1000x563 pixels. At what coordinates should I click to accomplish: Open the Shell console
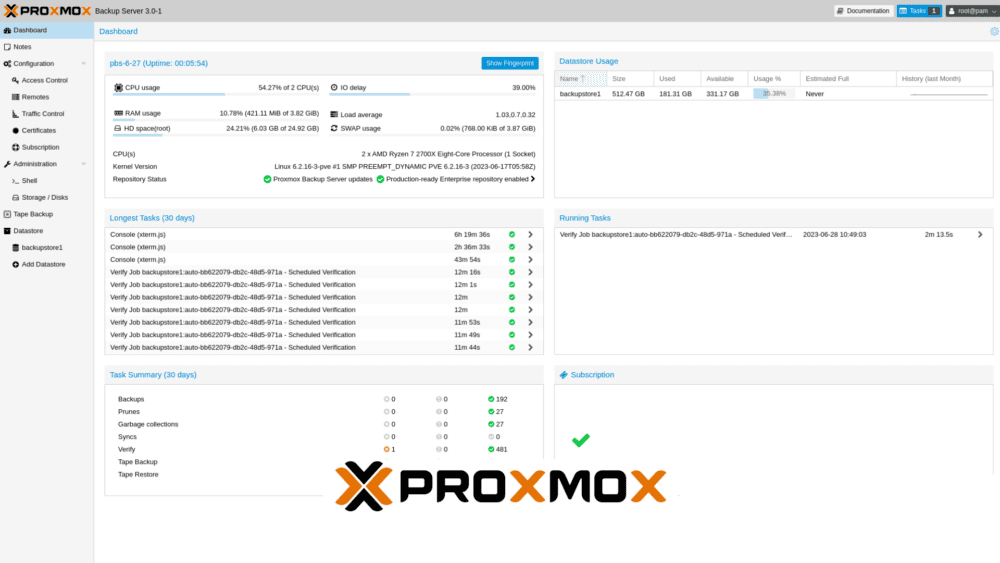(29, 181)
